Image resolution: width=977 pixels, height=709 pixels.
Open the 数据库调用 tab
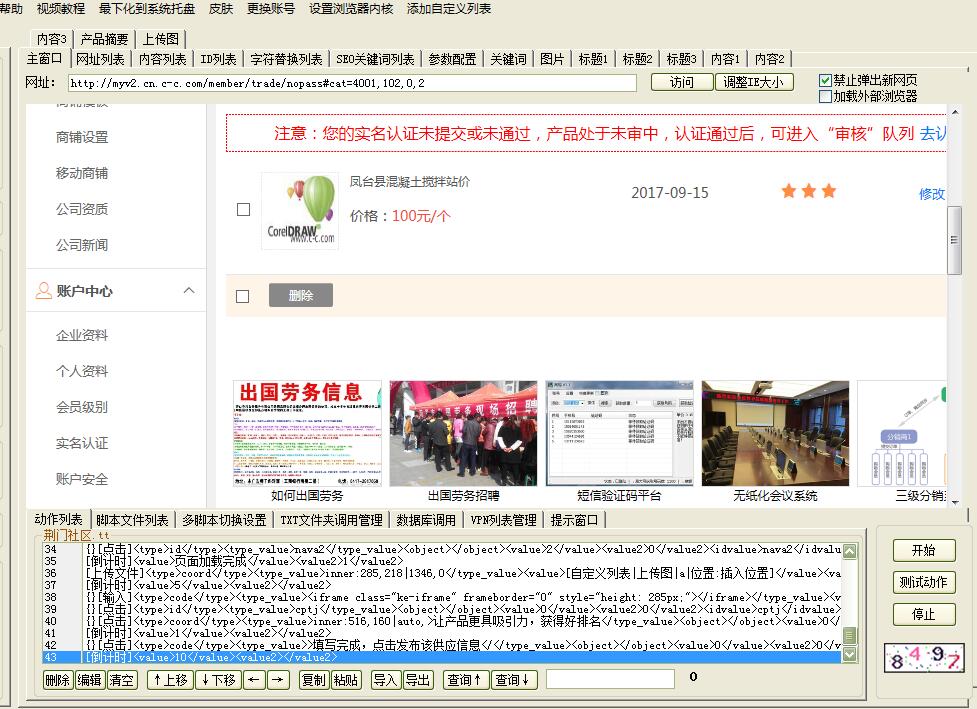(x=426, y=520)
